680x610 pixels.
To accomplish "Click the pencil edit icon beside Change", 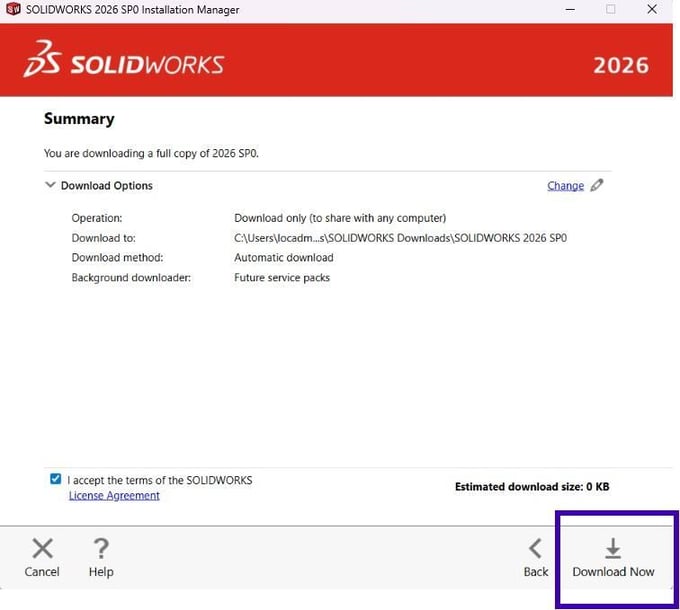I will (597, 185).
